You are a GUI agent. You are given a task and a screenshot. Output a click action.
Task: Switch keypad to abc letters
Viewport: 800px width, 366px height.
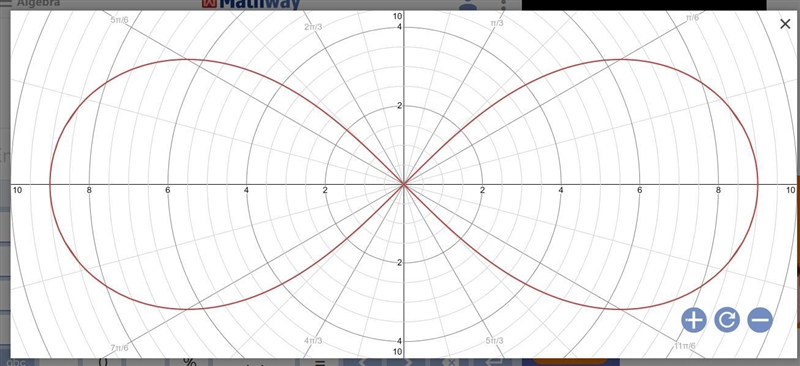click(19, 362)
